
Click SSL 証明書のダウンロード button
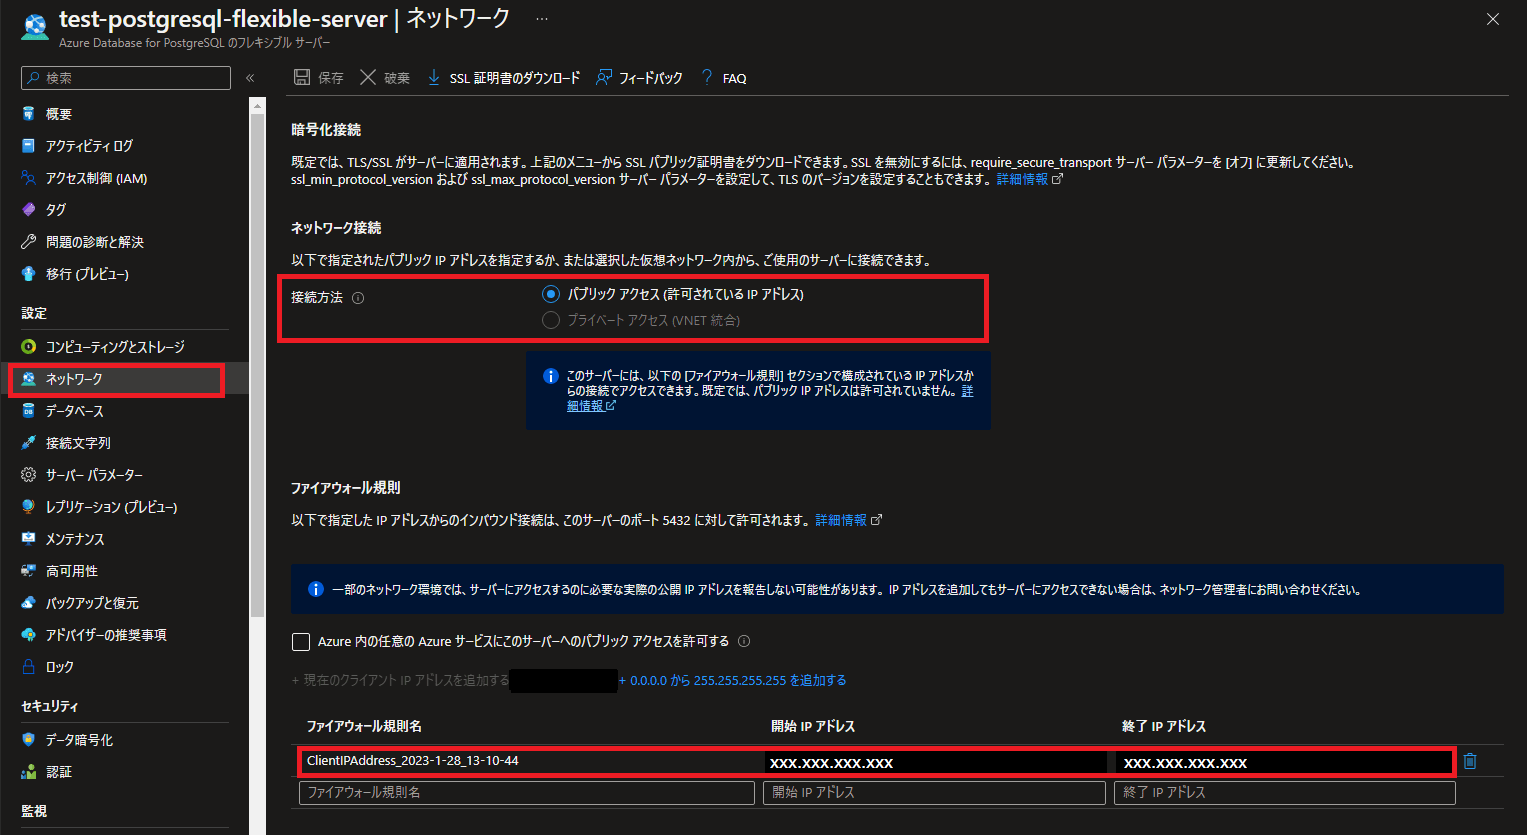(x=503, y=77)
